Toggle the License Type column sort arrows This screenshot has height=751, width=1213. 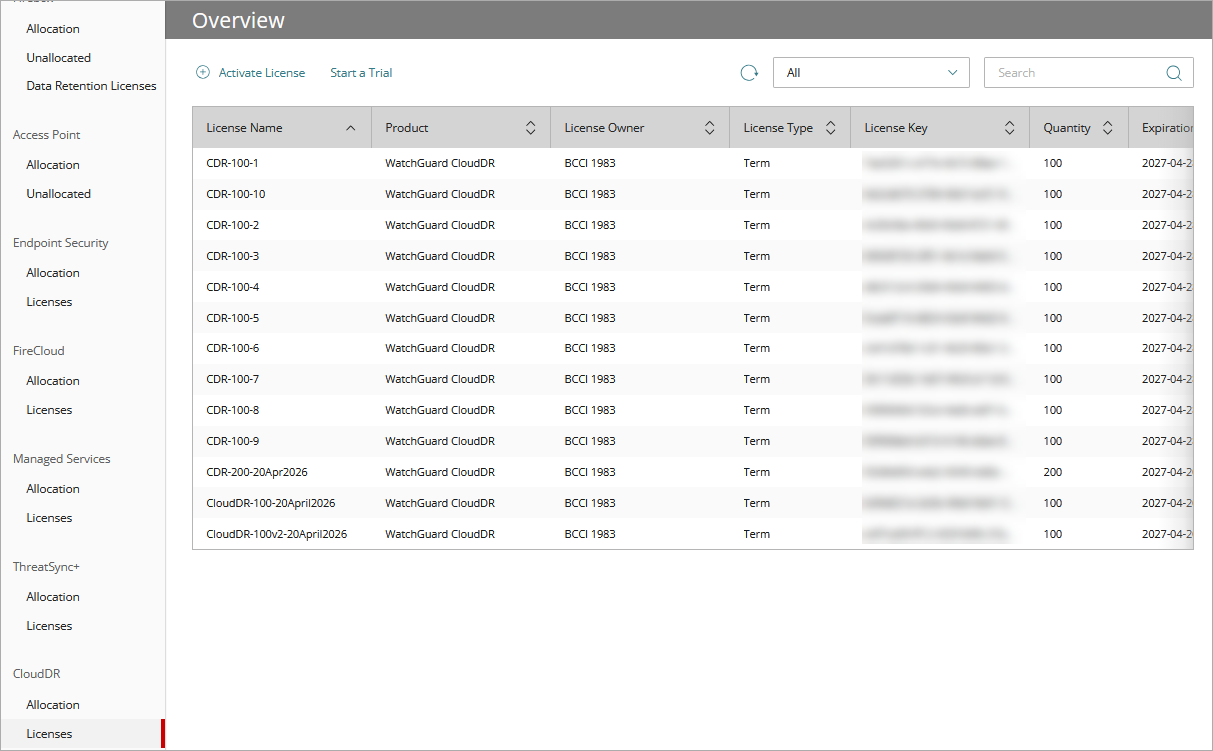point(830,128)
